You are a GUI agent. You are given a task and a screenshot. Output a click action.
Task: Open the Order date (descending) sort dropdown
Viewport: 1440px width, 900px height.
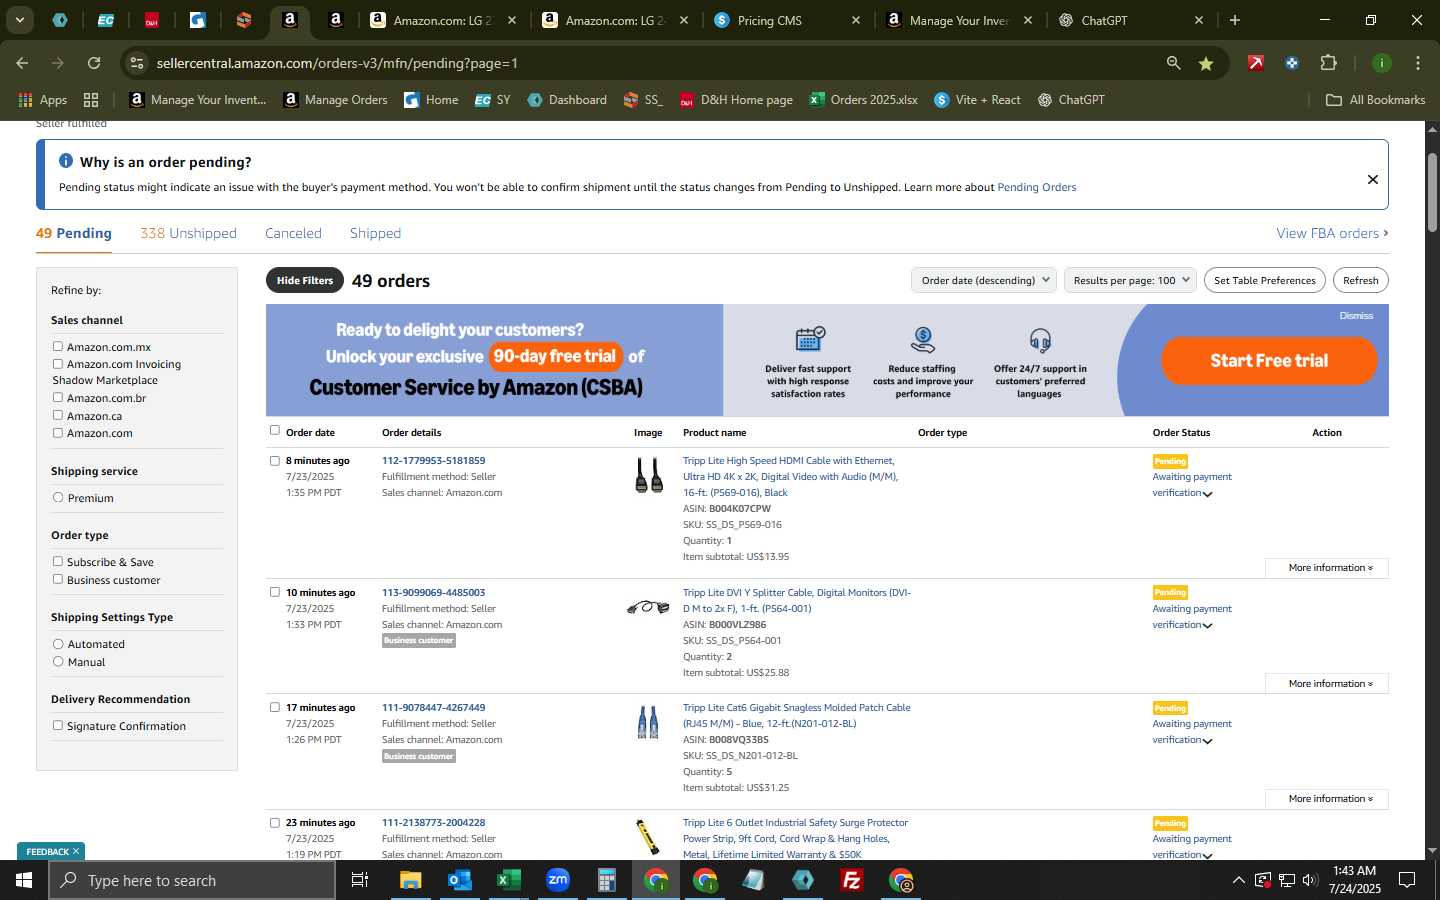pos(984,280)
